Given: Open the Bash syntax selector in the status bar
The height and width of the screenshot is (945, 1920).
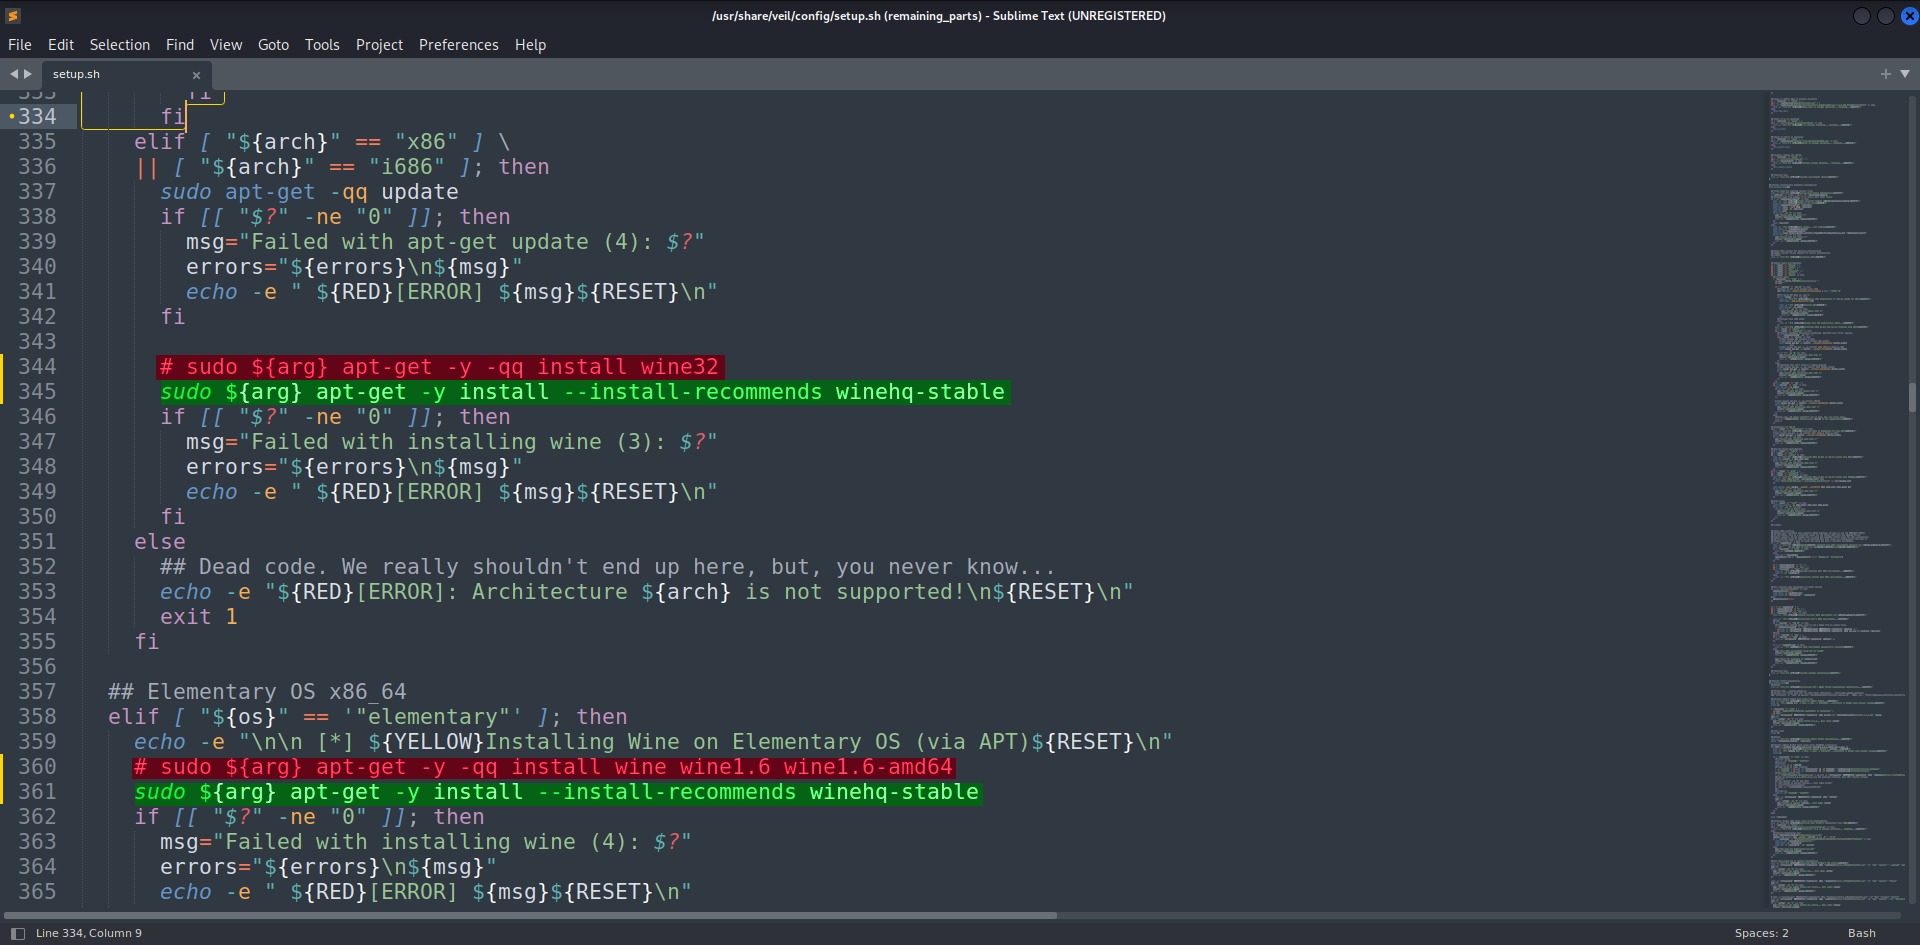Looking at the screenshot, I should 1864,932.
